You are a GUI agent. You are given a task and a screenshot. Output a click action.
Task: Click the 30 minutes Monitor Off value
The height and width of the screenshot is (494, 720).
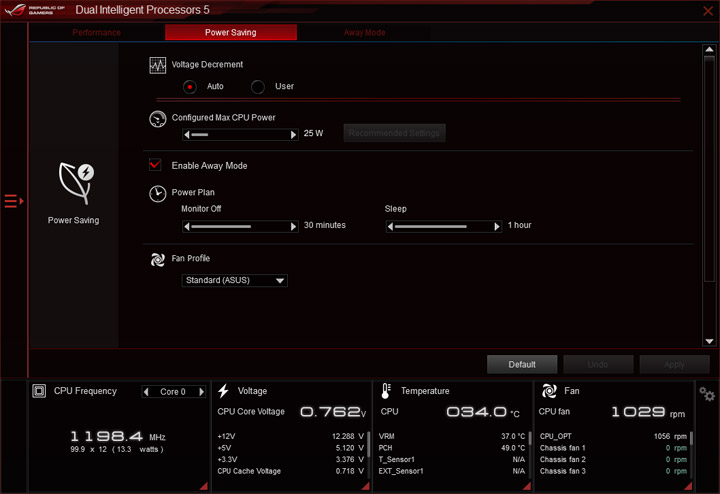click(325, 225)
